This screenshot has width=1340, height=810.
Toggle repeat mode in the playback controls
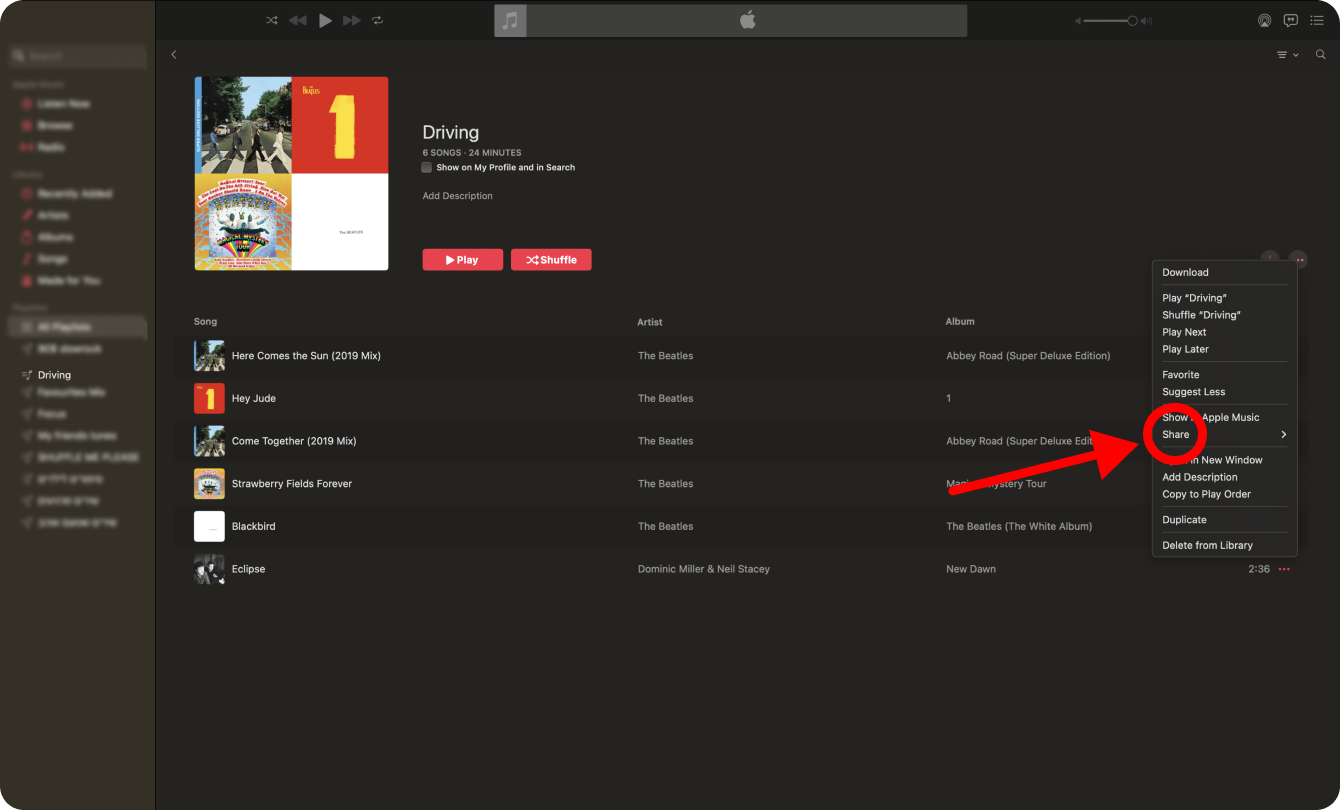tap(377, 20)
